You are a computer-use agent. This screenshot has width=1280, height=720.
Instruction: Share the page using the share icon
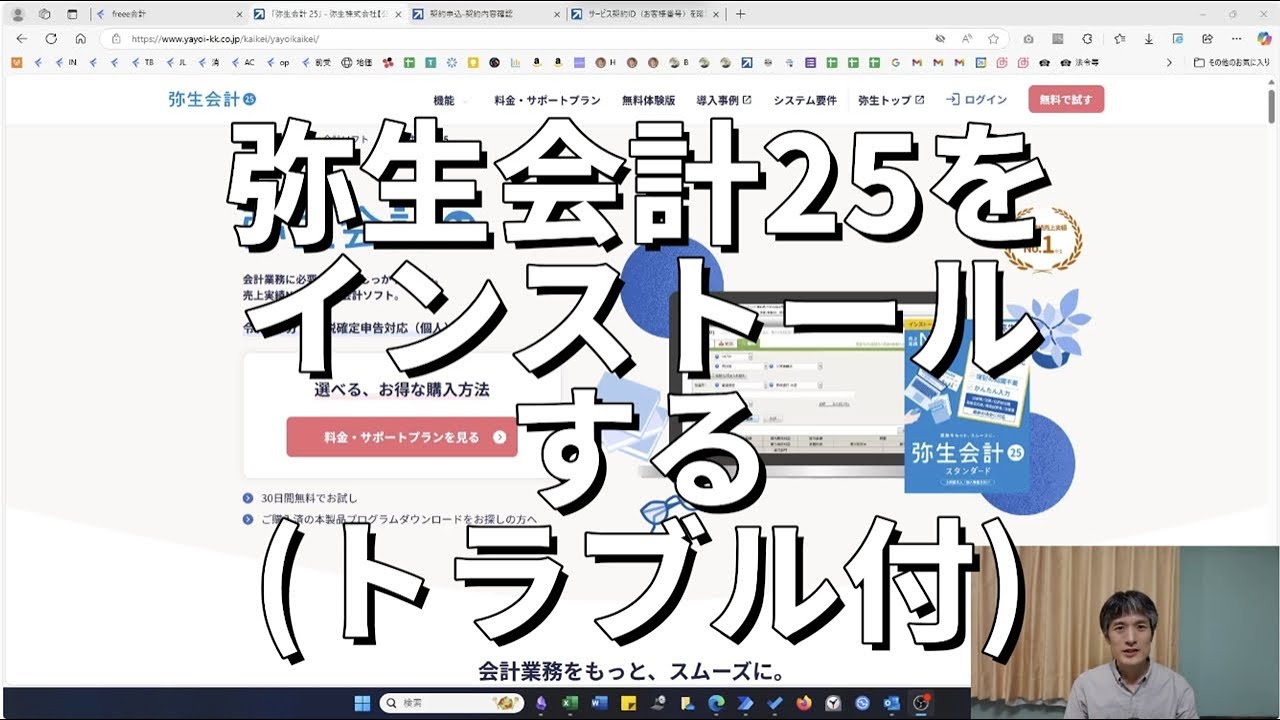click(1207, 39)
